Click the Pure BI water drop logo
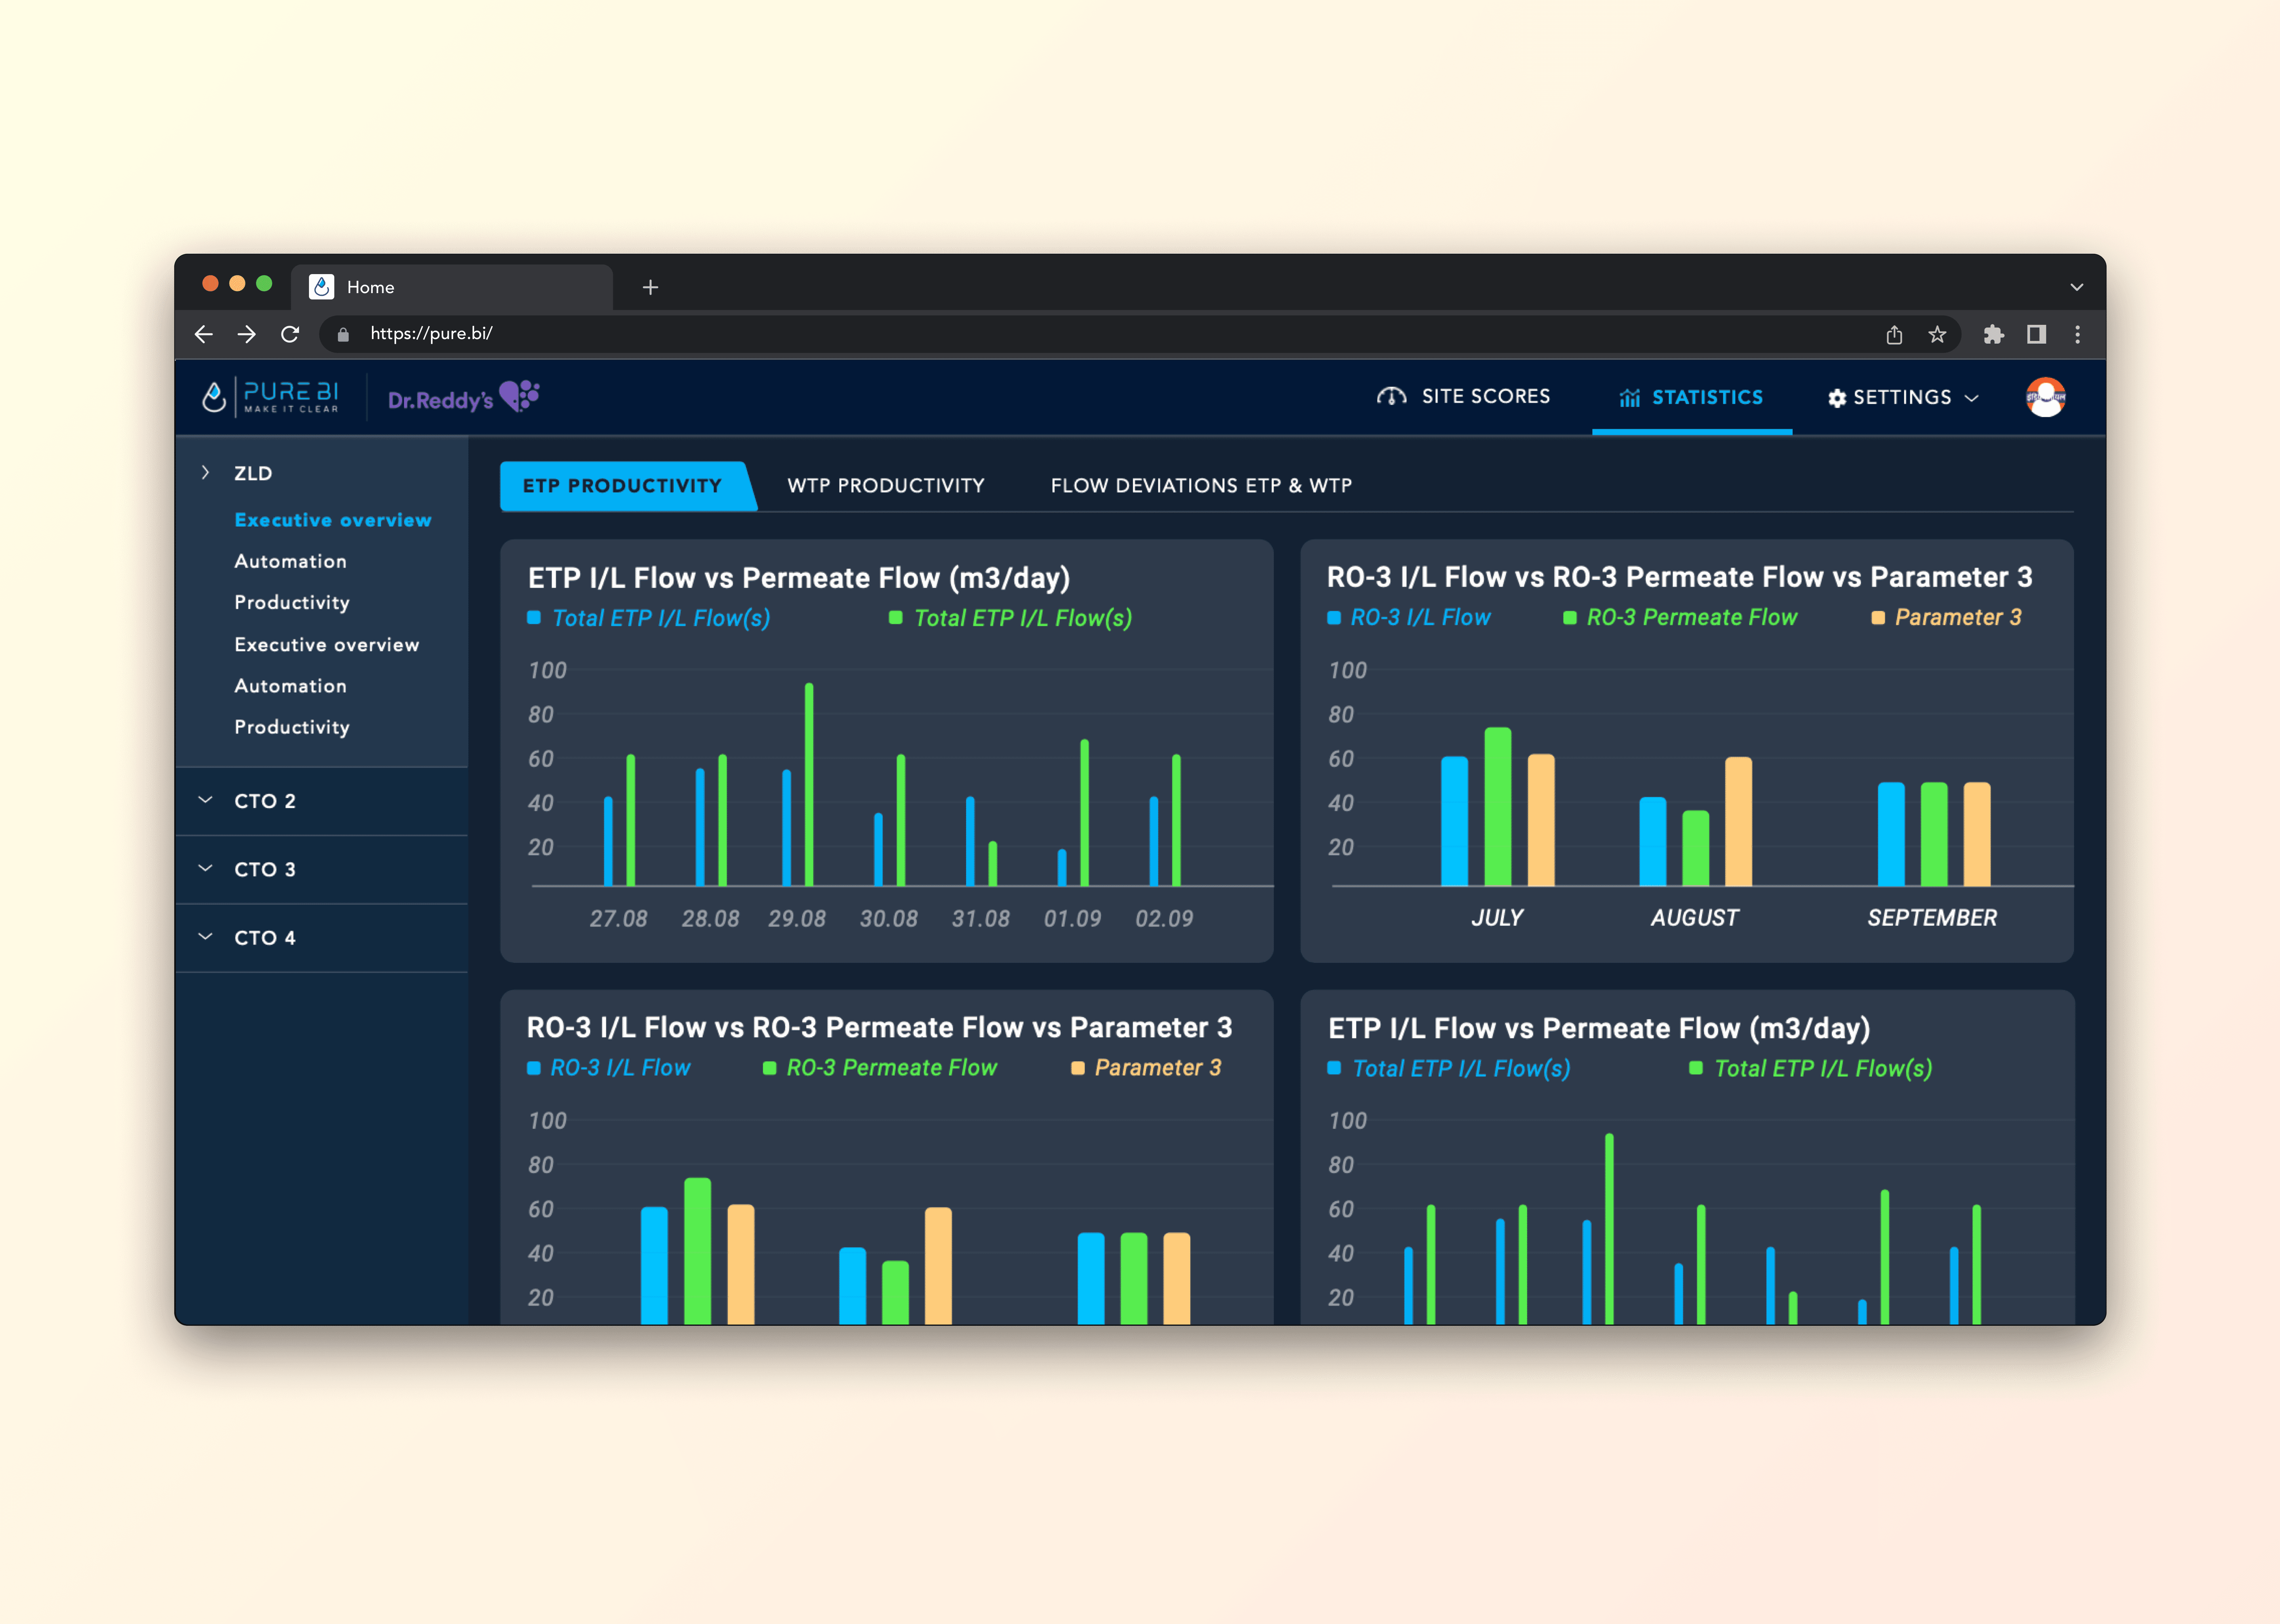Screen dimensions: 2280x1624 click(x=214, y=397)
